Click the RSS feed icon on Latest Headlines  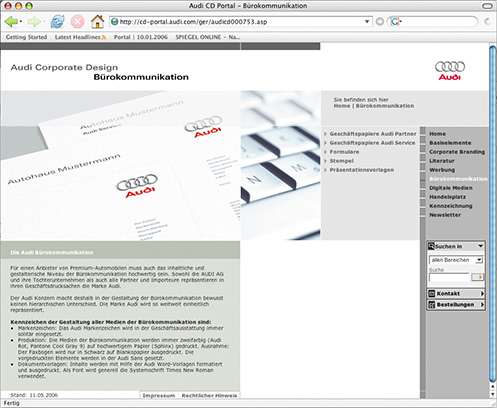(x=104, y=37)
